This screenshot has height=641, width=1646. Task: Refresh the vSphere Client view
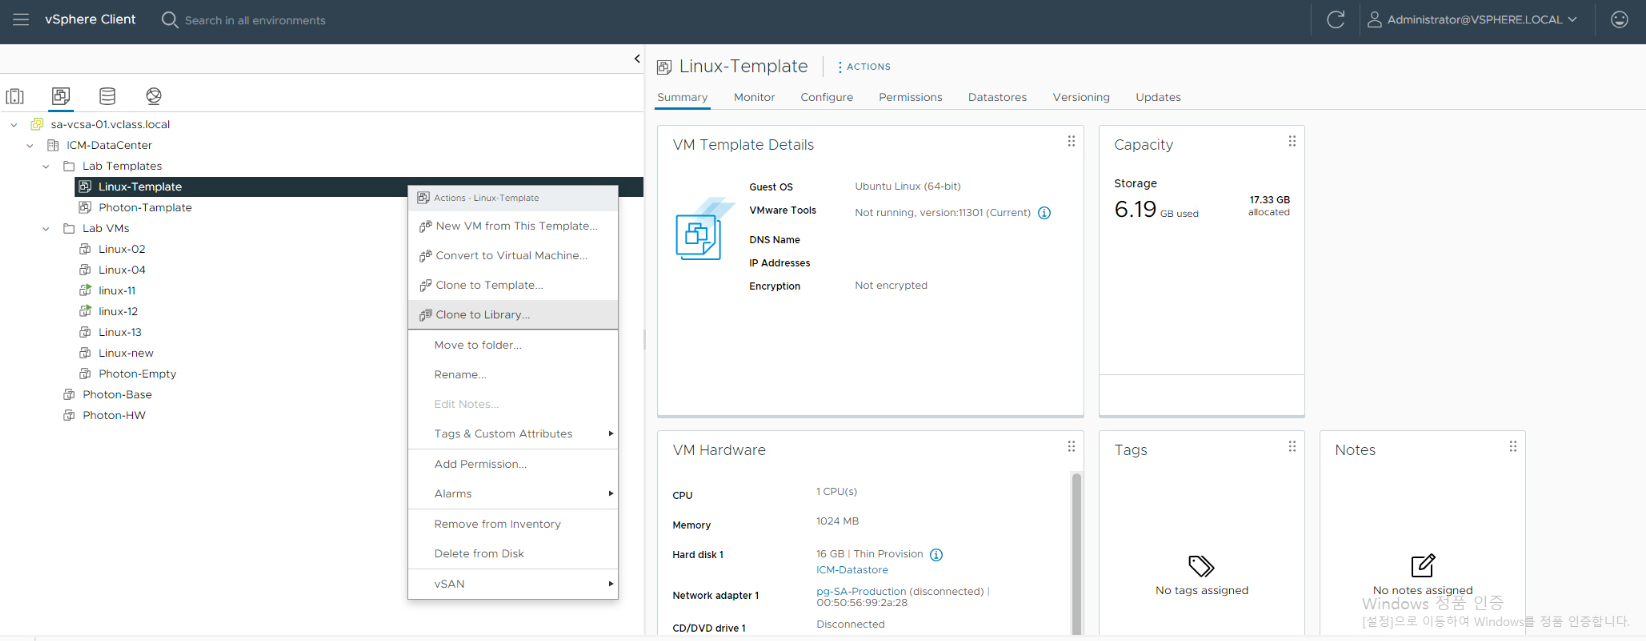(1335, 20)
